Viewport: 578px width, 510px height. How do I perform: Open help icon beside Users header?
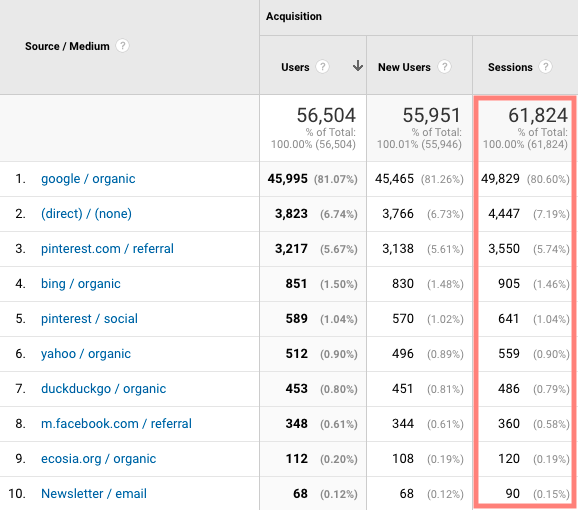click(323, 67)
